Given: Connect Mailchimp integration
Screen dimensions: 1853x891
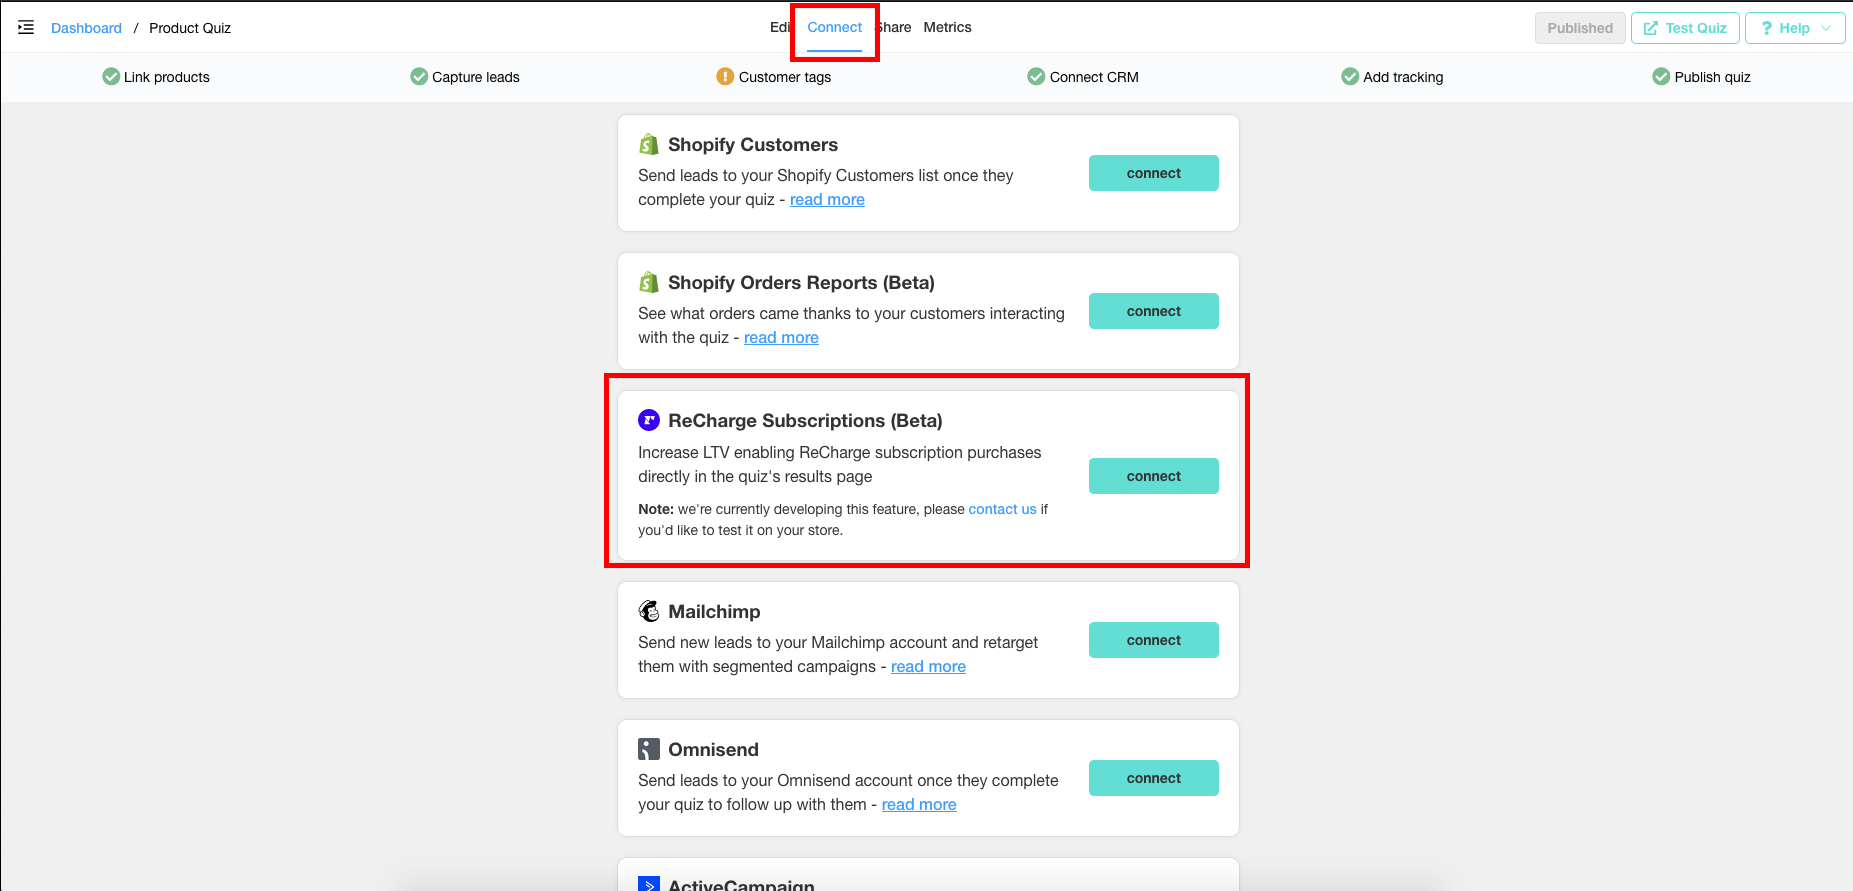Looking at the screenshot, I should click(1154, 640).
